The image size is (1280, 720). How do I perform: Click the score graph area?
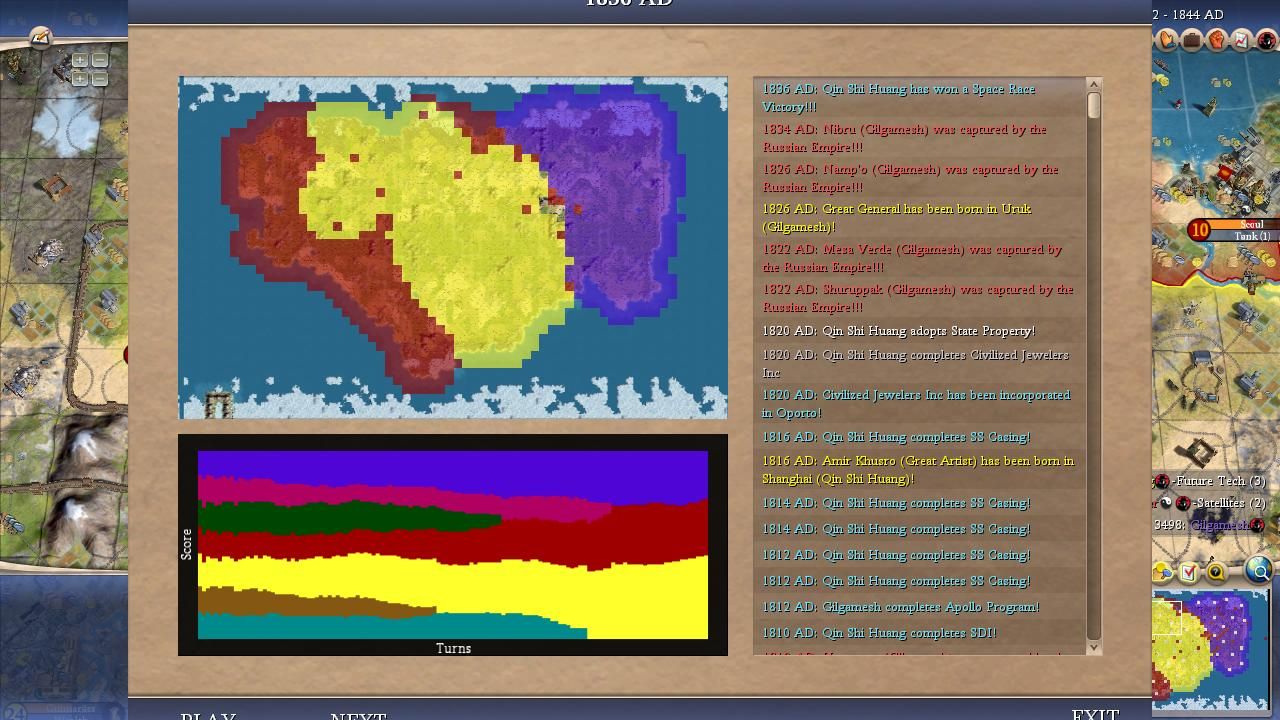(x=453, y=544)
